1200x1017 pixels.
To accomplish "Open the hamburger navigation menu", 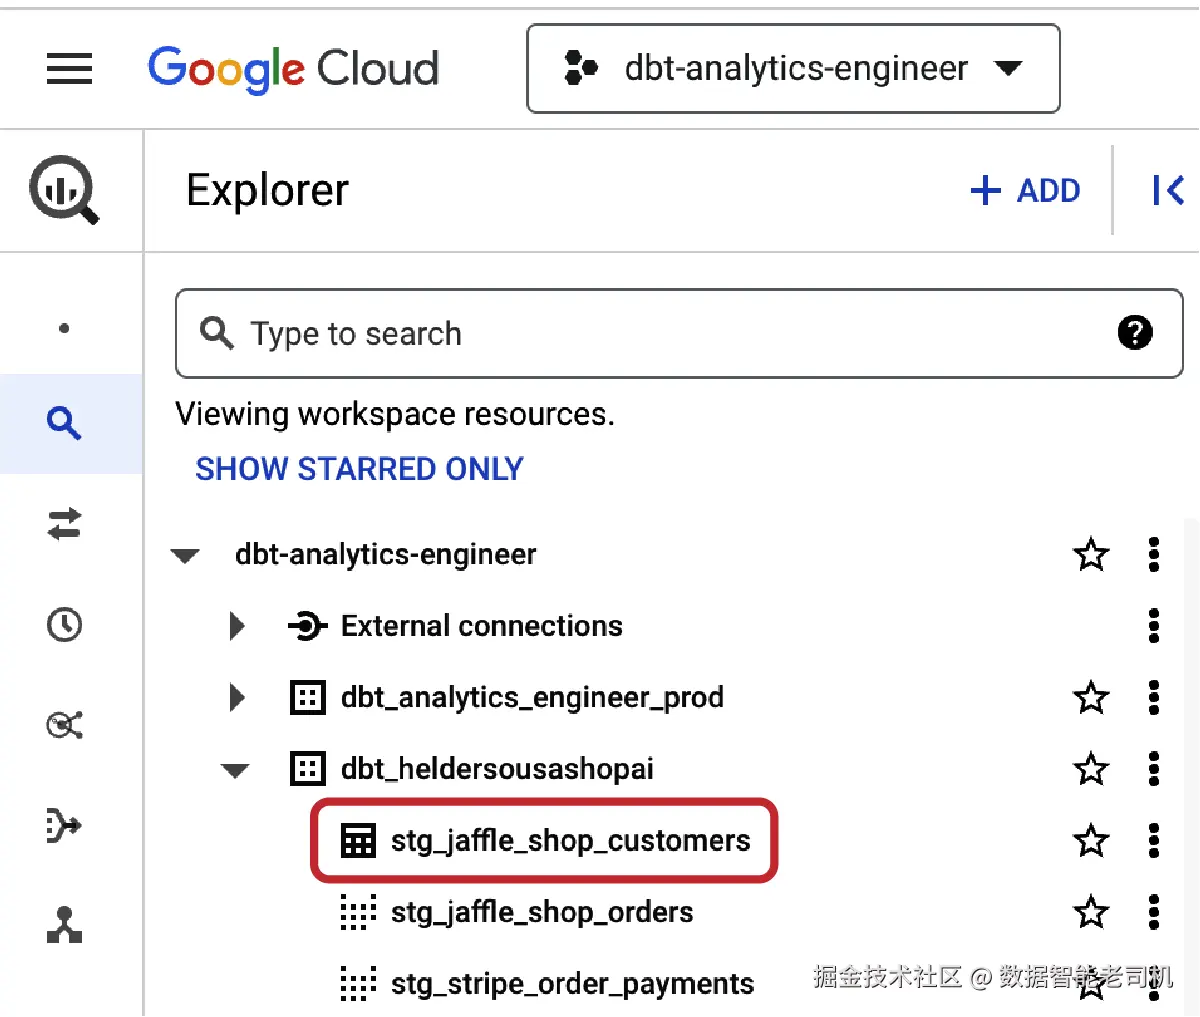I will [69, 69].
